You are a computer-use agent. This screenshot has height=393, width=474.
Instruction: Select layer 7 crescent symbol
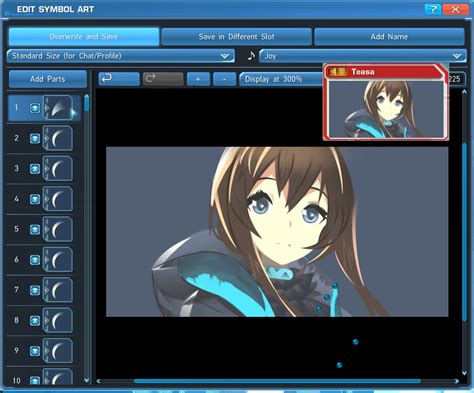point(59,290)
